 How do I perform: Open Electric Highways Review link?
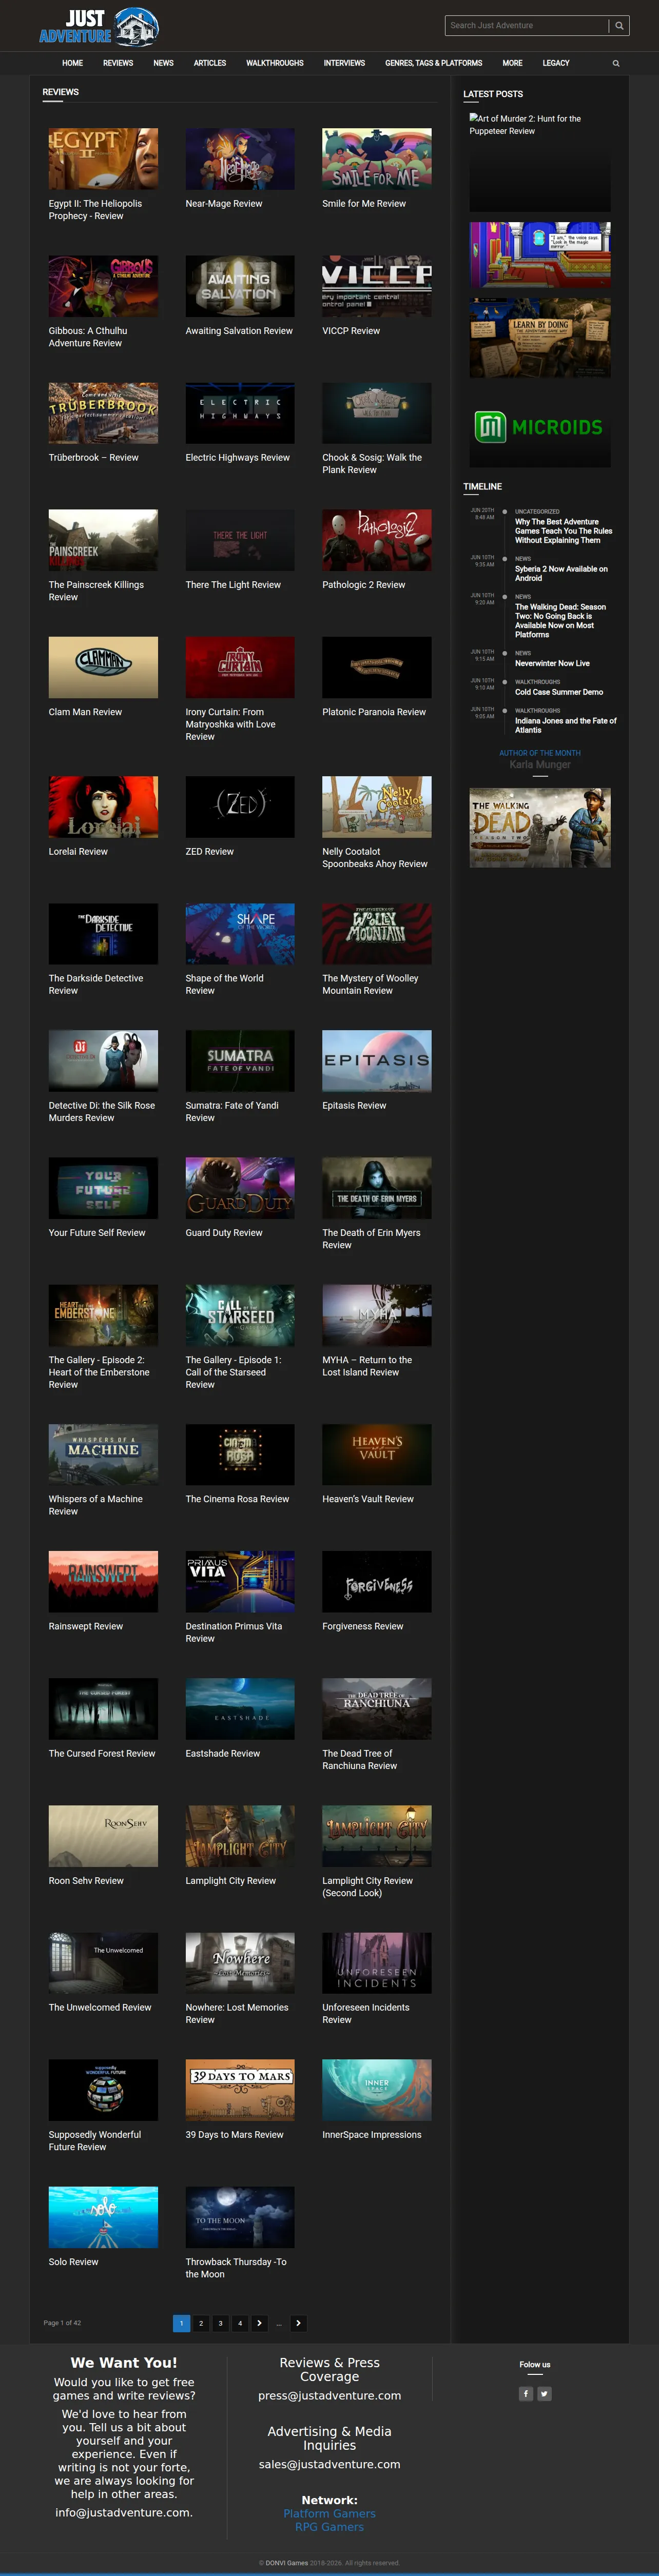[237, 458]
